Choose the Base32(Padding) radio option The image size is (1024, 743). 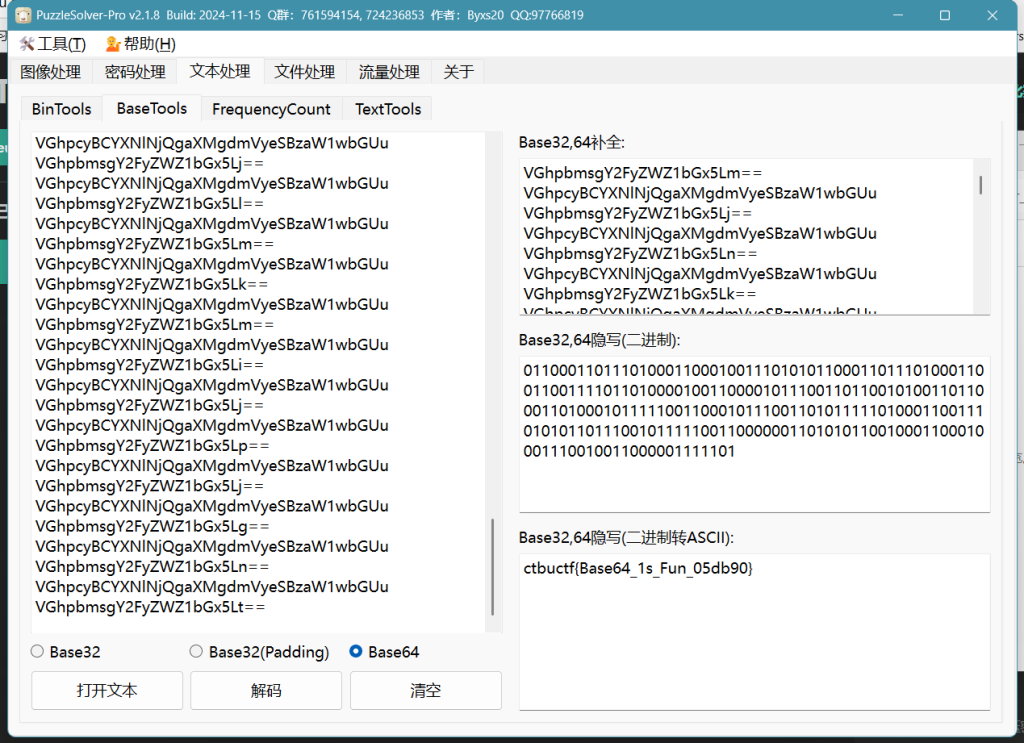[197, 652]
